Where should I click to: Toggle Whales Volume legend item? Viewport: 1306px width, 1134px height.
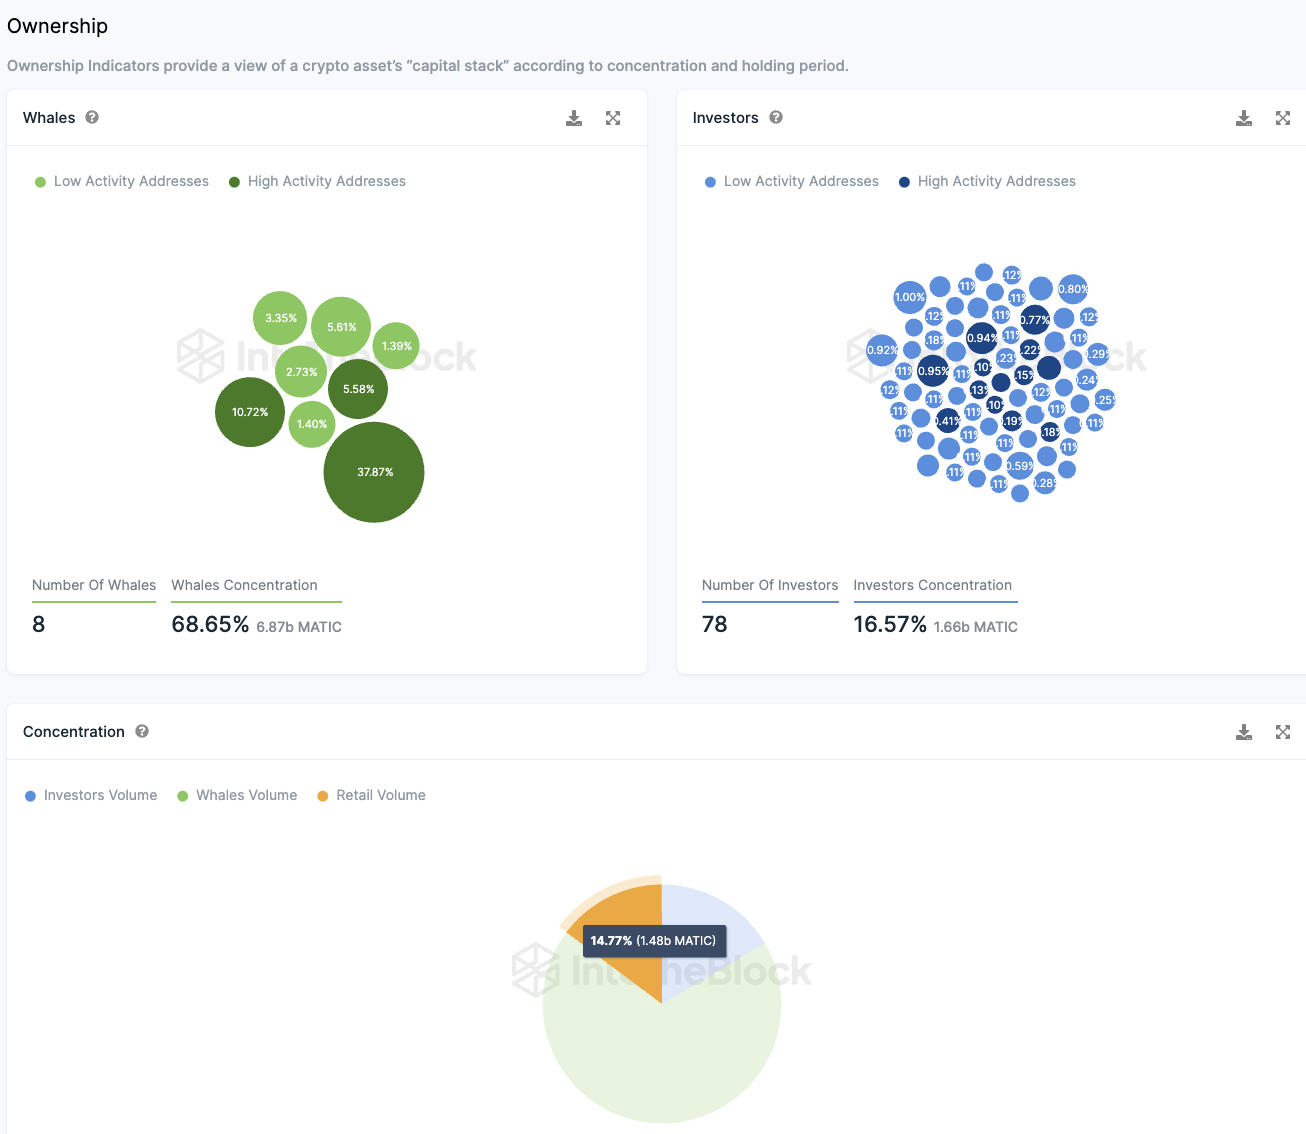click(237, 795)
